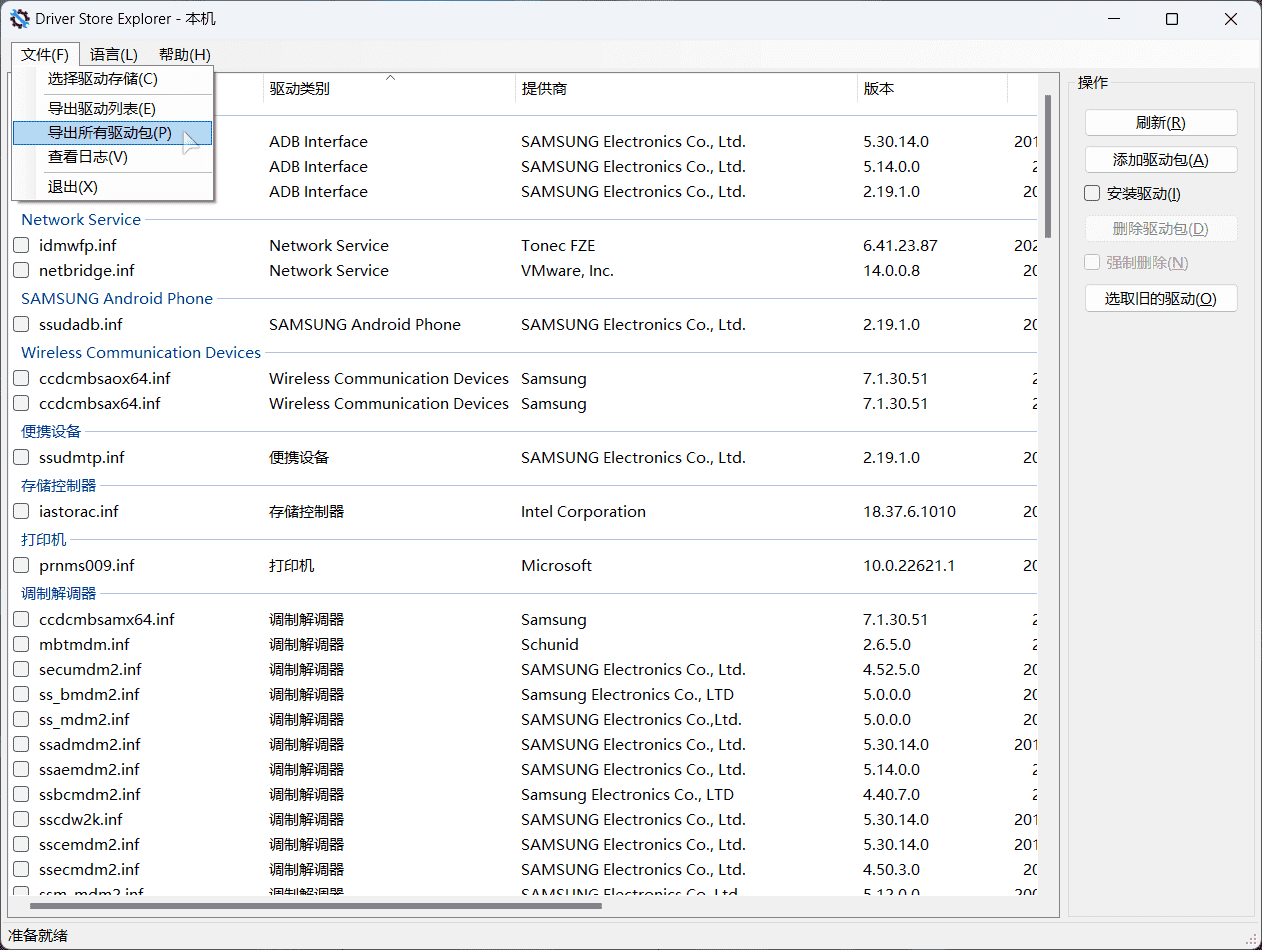
Task: Check the iastorac.inf driver checkbox
Action: (x=21, y=511)
